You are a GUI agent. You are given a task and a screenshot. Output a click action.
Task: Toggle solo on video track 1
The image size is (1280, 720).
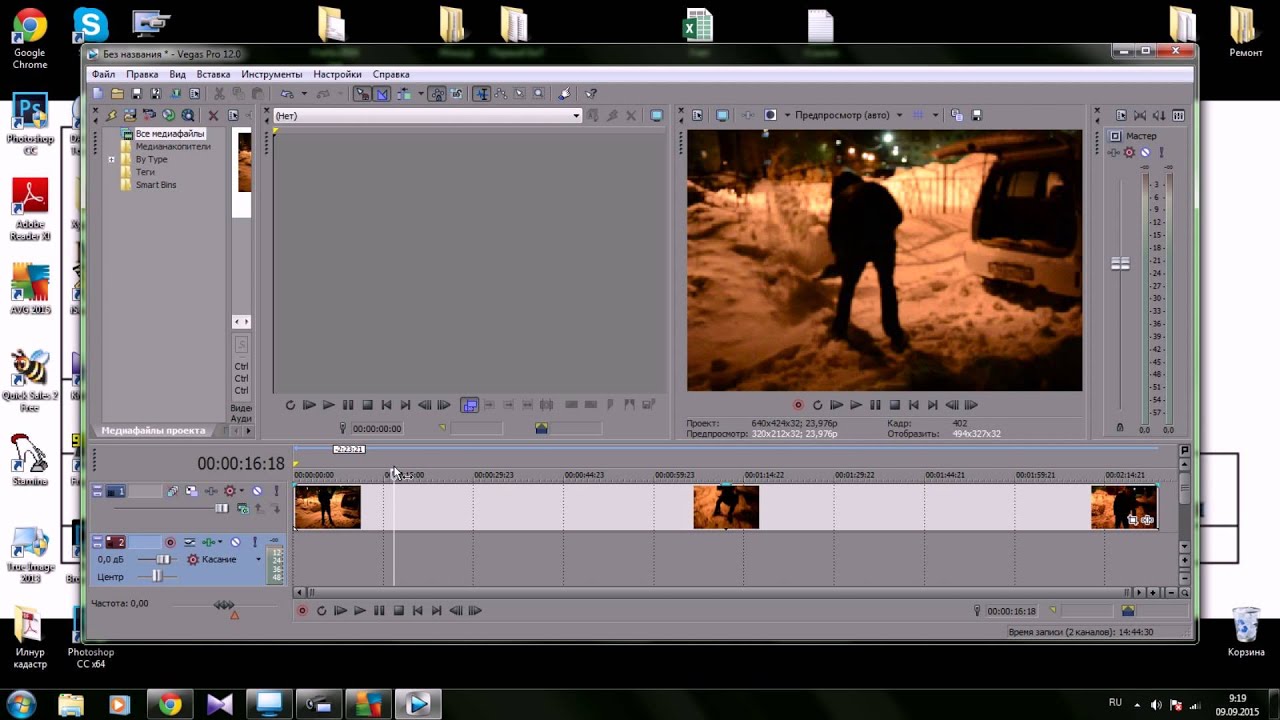pyautogui.click(x=276, y=491)
